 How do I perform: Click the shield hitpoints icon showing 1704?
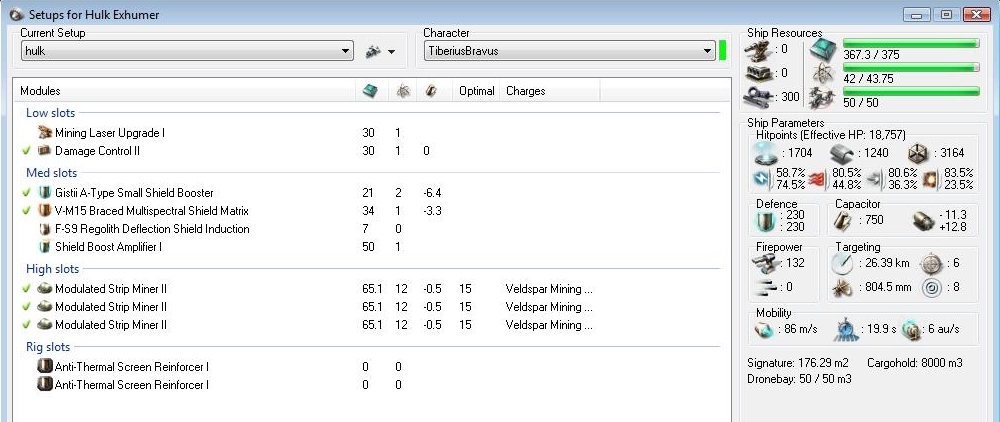point(765,152)
